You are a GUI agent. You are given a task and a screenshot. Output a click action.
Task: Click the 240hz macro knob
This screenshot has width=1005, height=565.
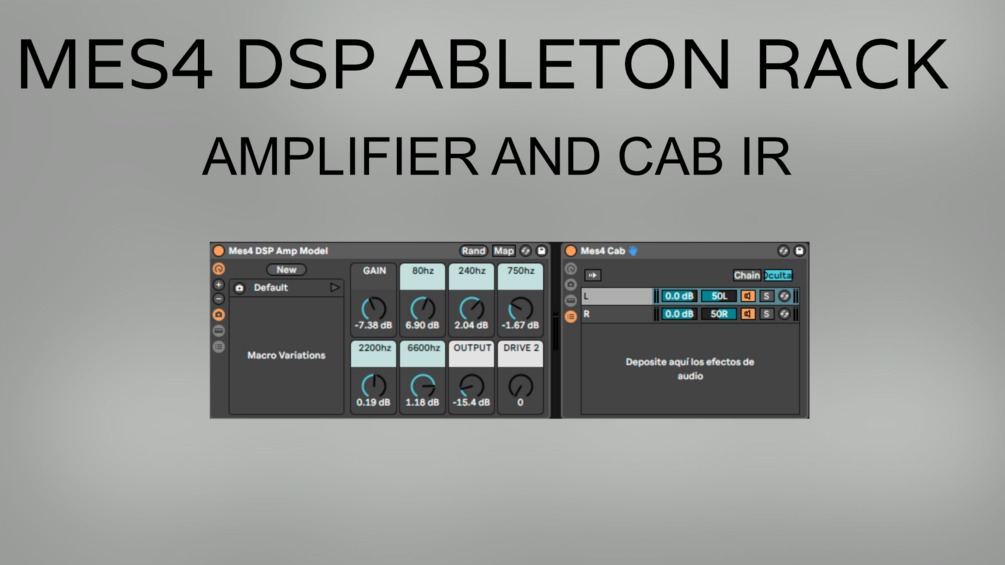pos(472,309)
